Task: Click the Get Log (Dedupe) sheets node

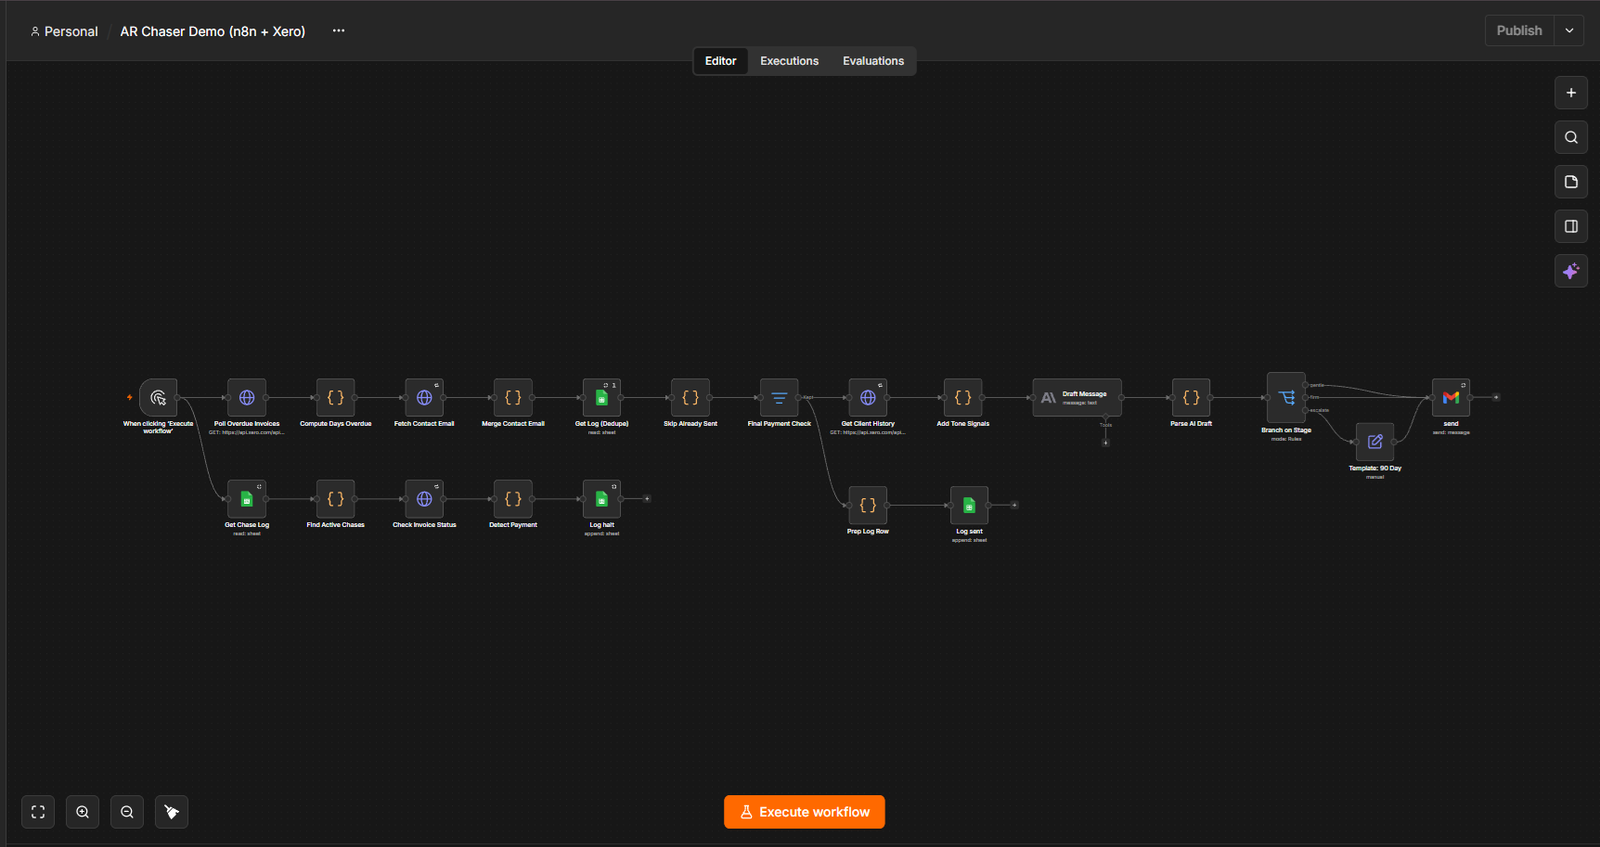Action: (602, 398)
